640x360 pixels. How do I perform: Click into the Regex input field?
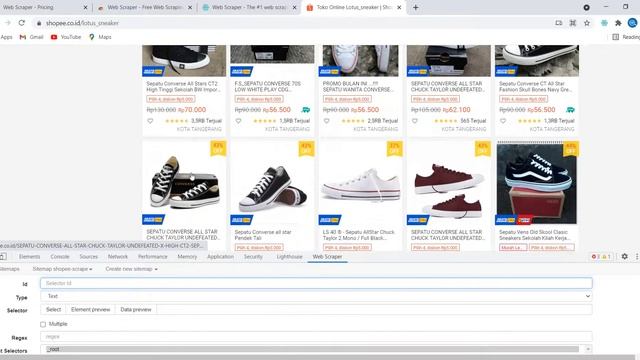coord(316,337)
